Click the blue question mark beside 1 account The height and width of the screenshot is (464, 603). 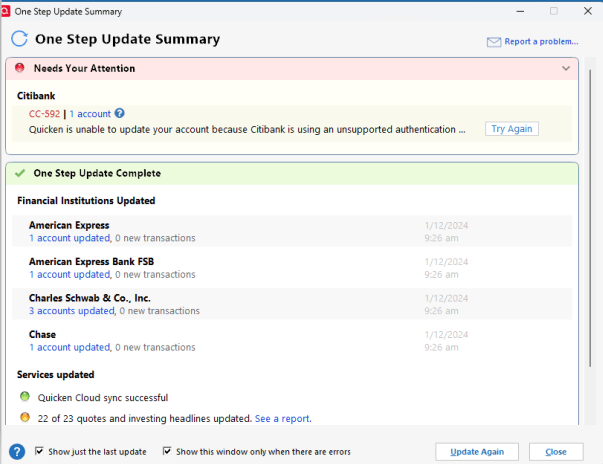point(120,113)
